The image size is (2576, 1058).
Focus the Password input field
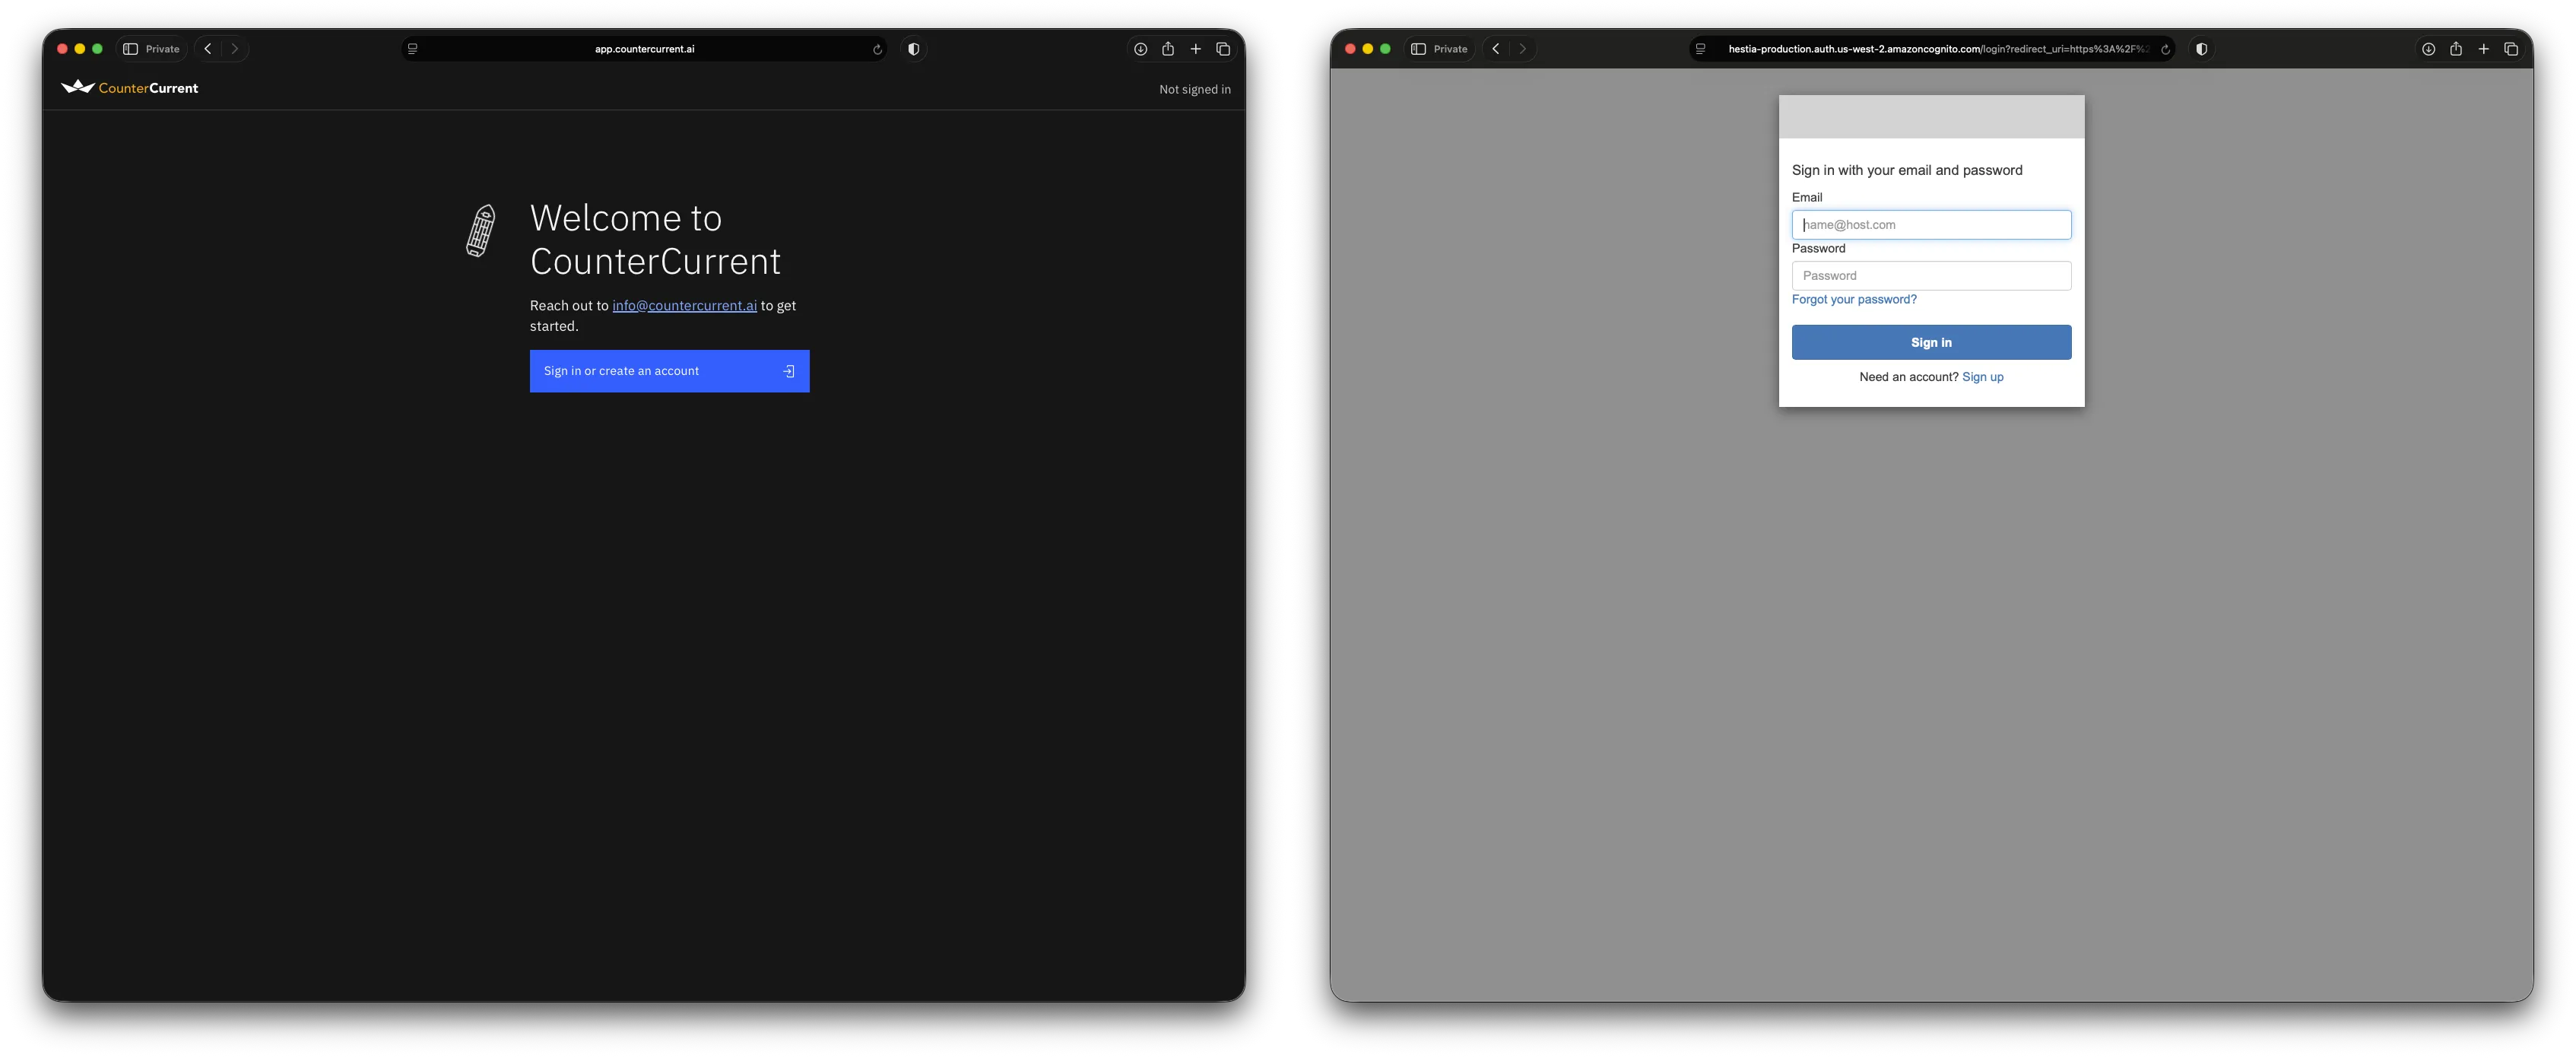pyautogui.click(x=1931, y=276)
